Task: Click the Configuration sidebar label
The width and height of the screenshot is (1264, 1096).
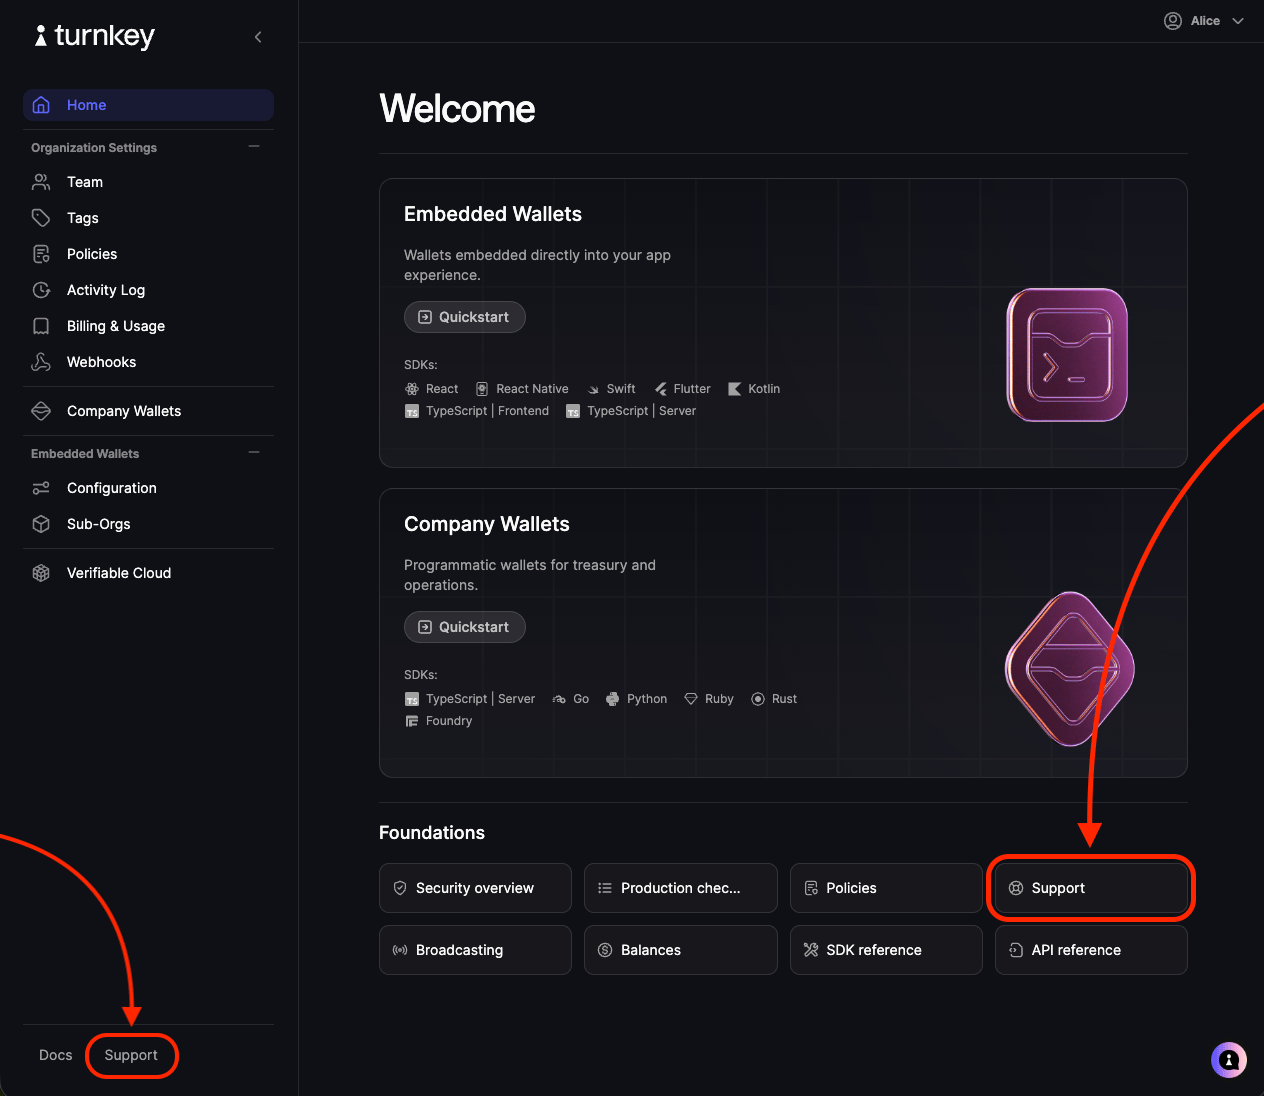Action: (x=112, y=488)
